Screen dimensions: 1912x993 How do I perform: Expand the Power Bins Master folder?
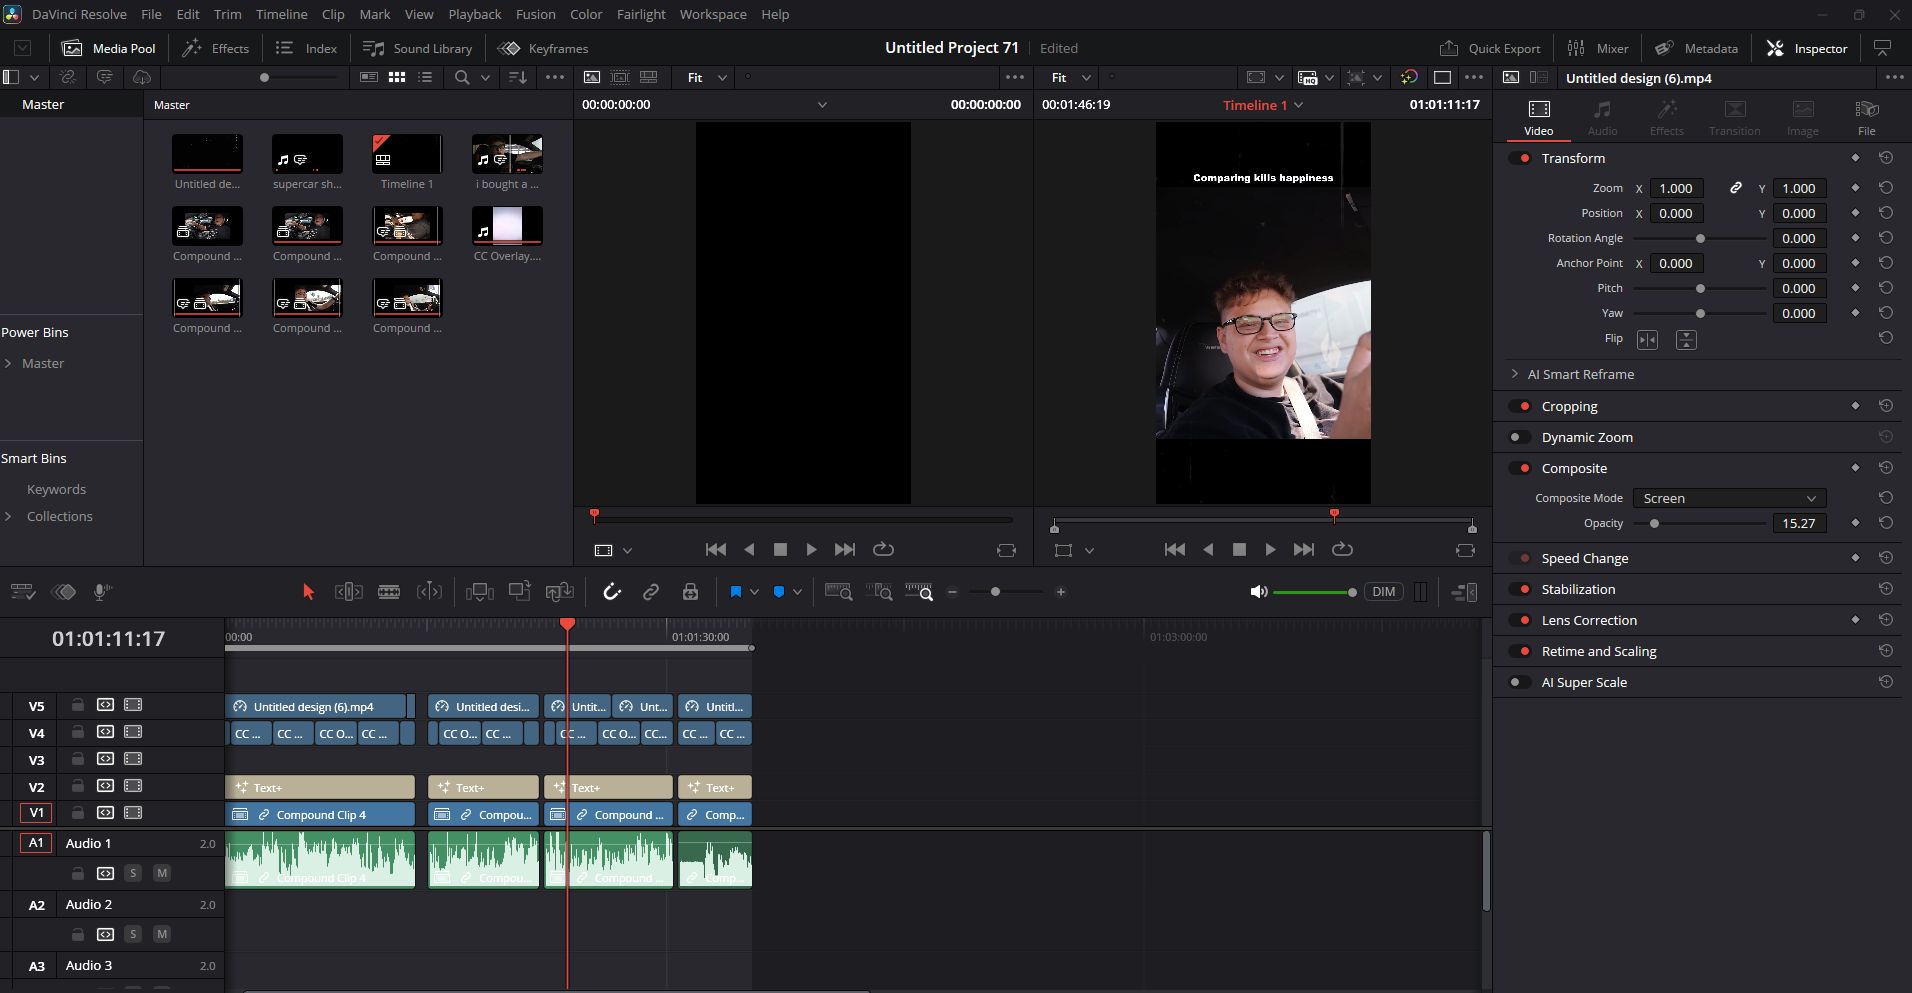8,363
